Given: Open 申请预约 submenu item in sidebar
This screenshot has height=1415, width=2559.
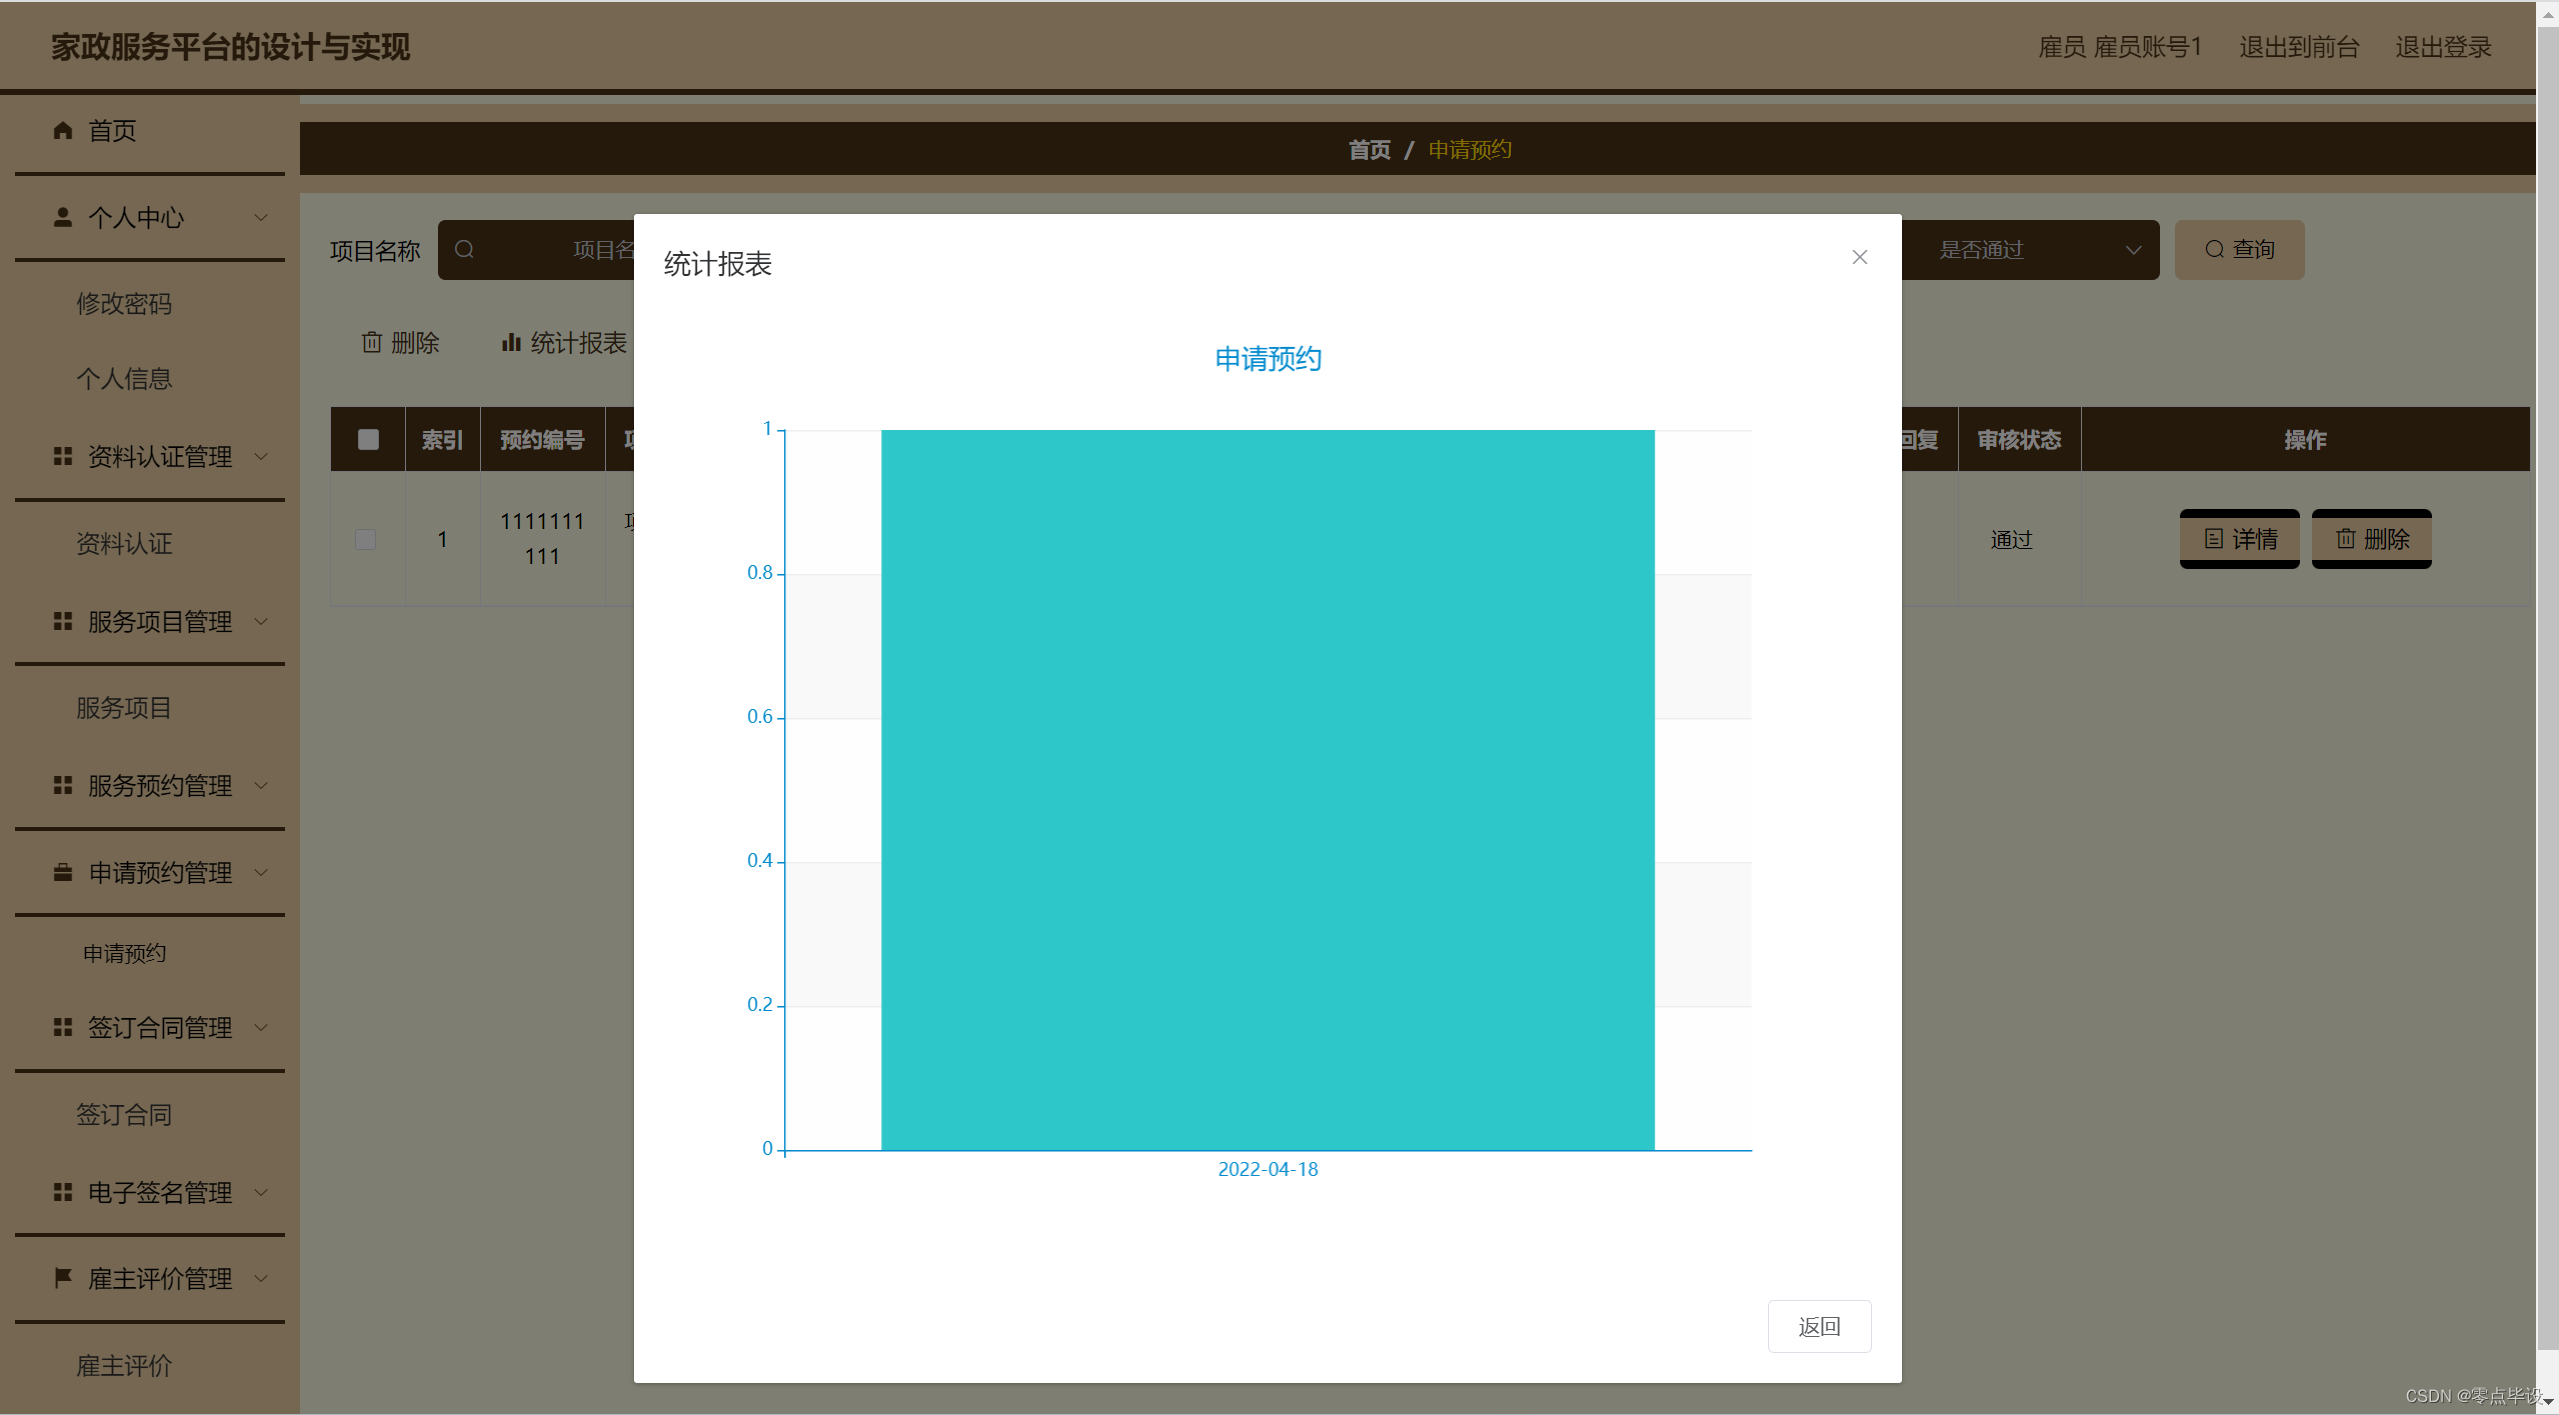Looking at the screenshot, I should pos(125,953).
